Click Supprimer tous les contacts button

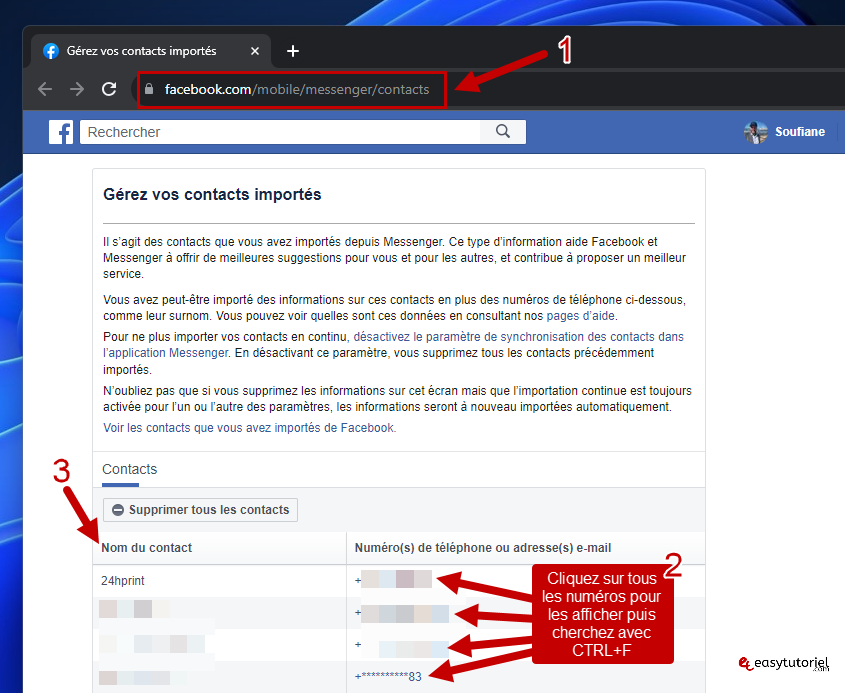[x=200, y=510]
